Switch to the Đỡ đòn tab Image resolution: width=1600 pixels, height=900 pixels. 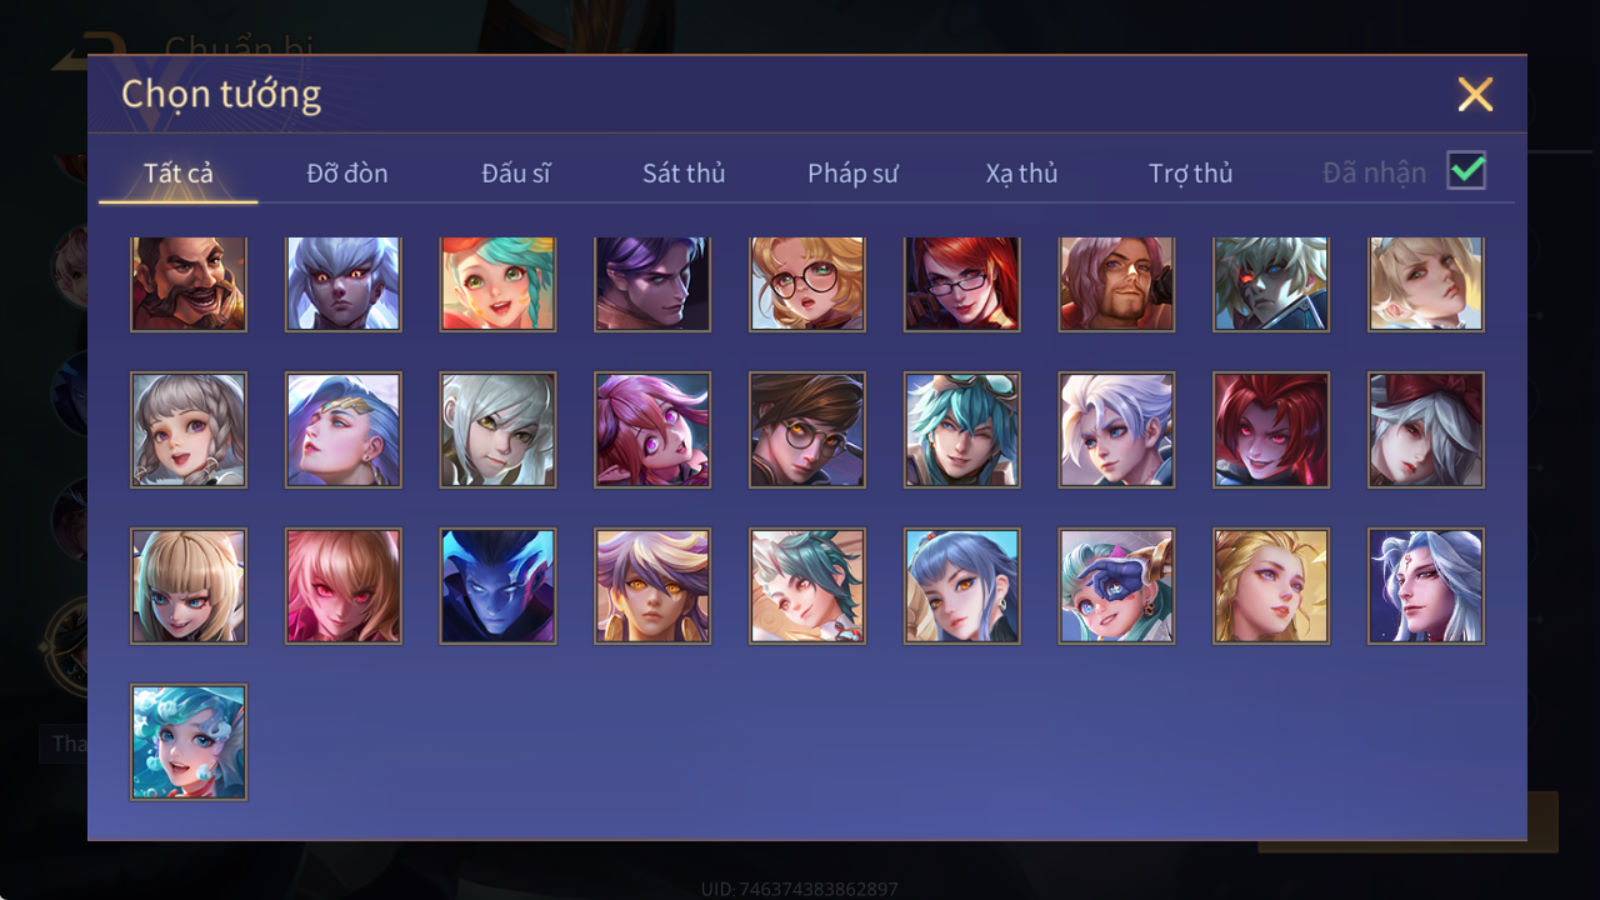[x=347, y=173]
